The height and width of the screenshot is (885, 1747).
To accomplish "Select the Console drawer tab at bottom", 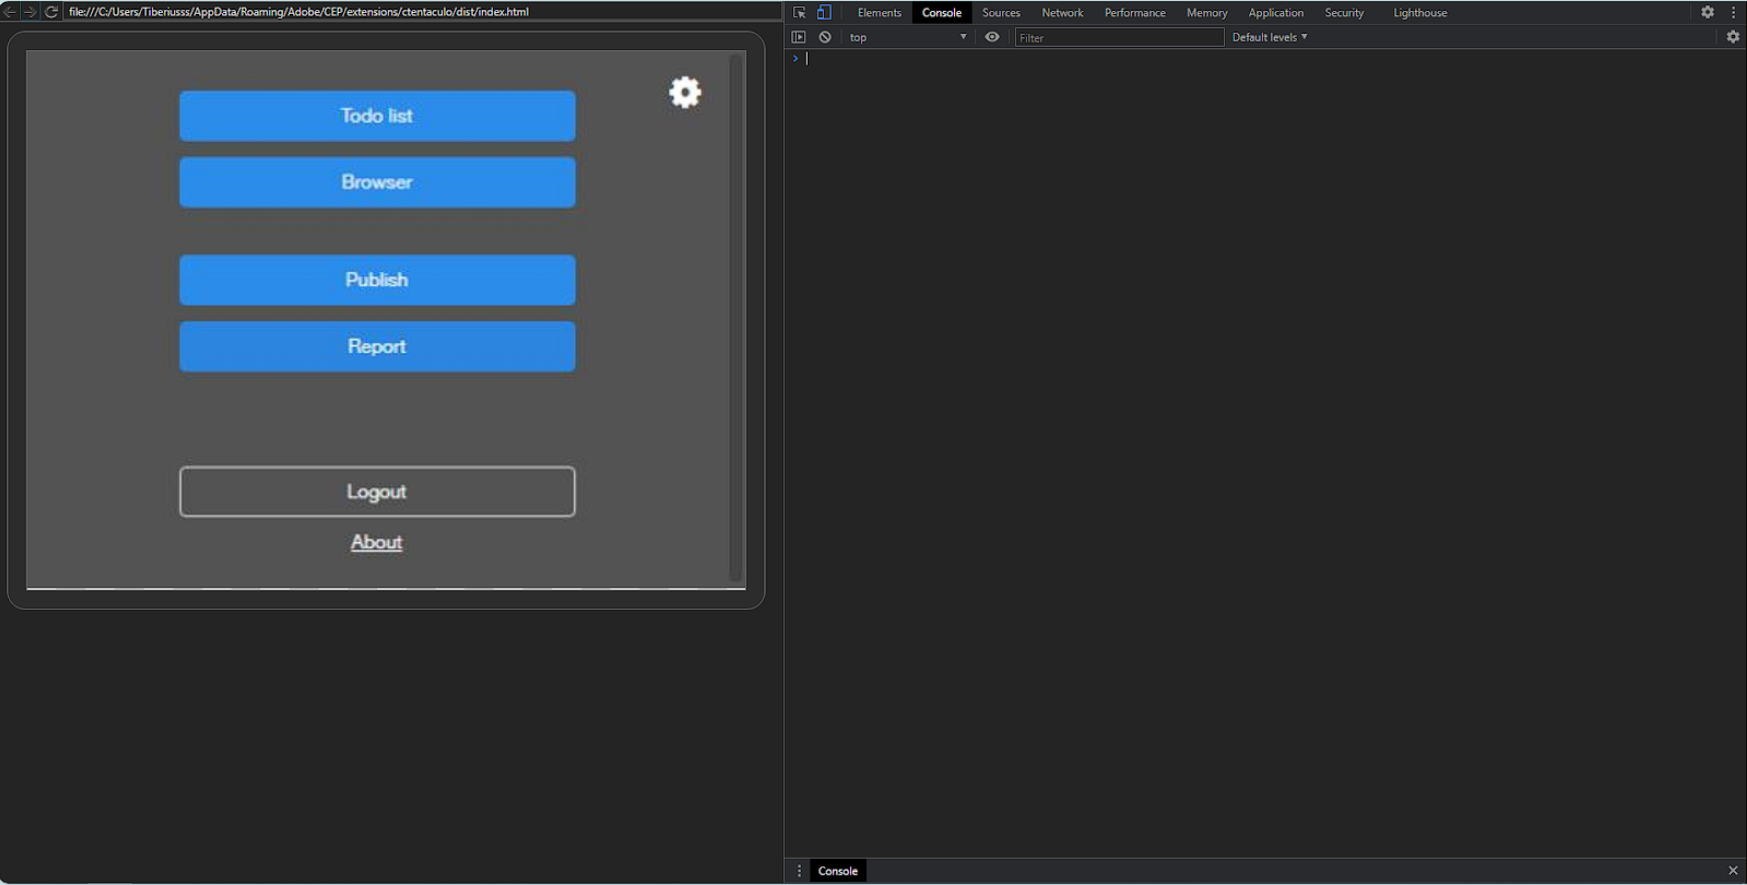I will pos(838,871).
